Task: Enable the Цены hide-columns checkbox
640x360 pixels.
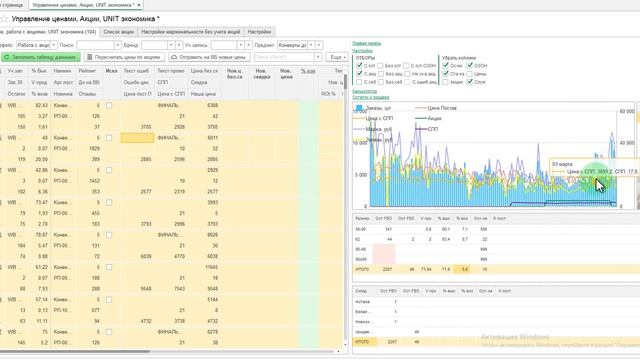Action: click(x=470, y=74)
